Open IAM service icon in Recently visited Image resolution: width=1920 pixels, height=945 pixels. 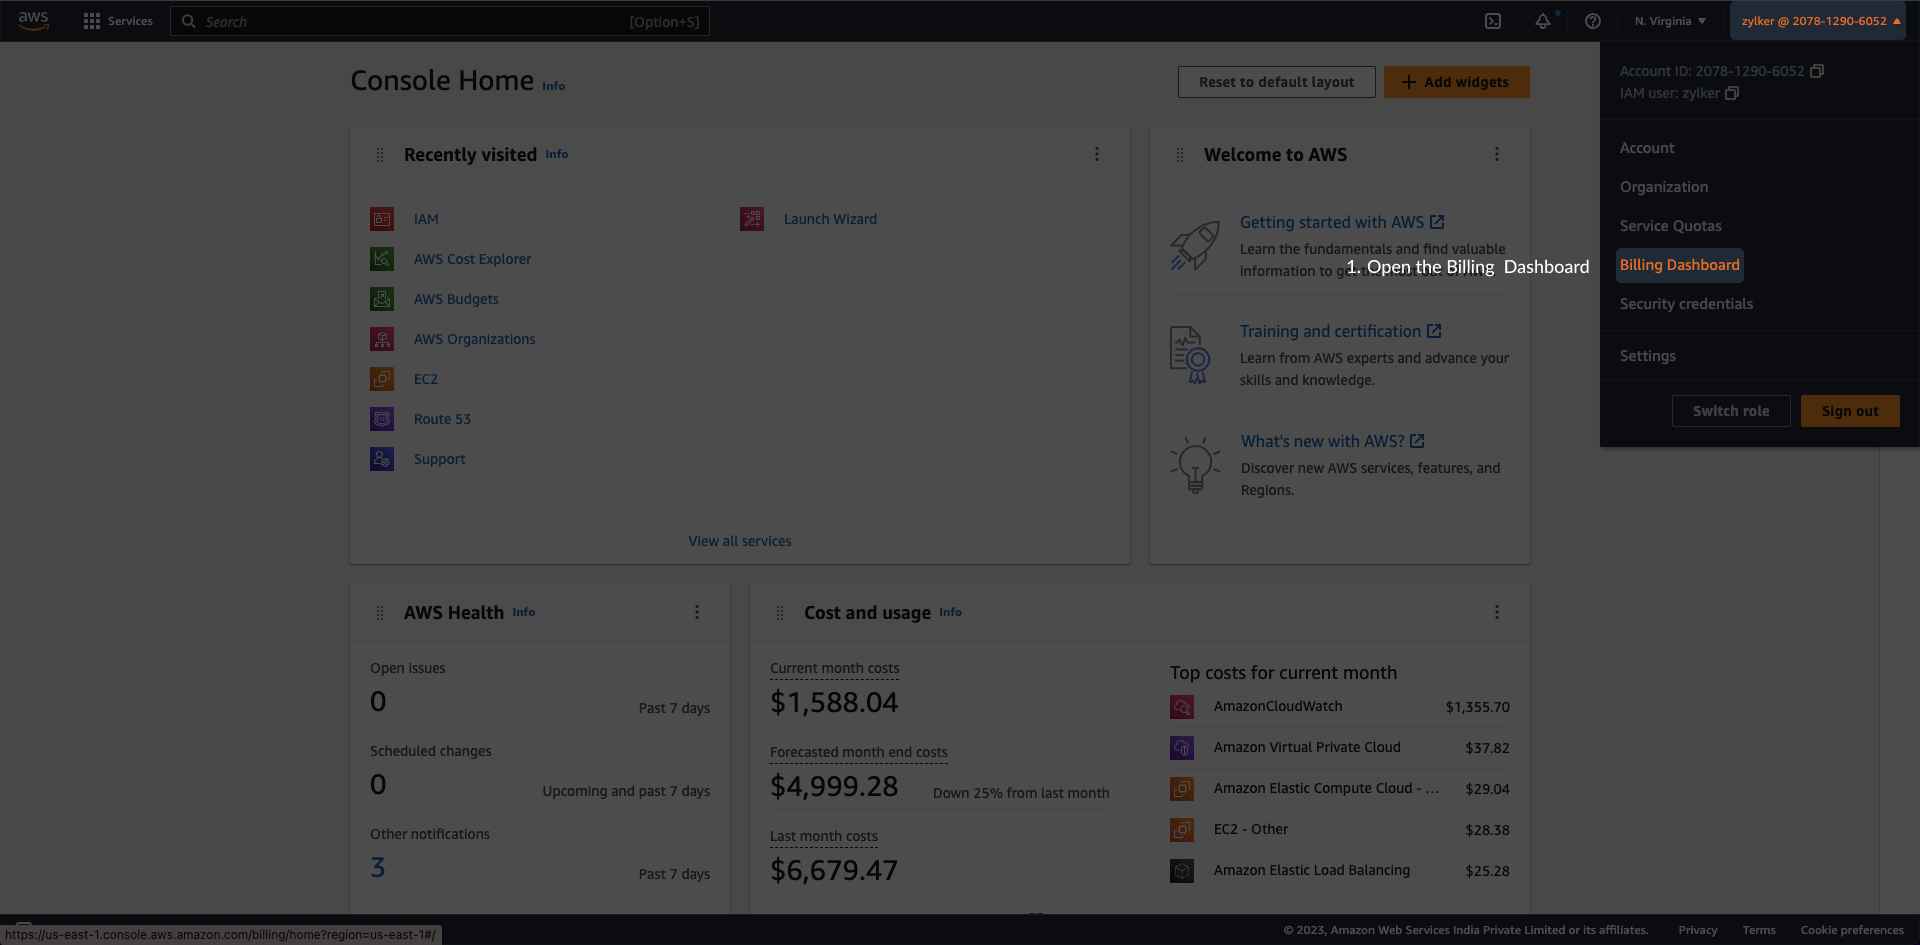(382, 219)
